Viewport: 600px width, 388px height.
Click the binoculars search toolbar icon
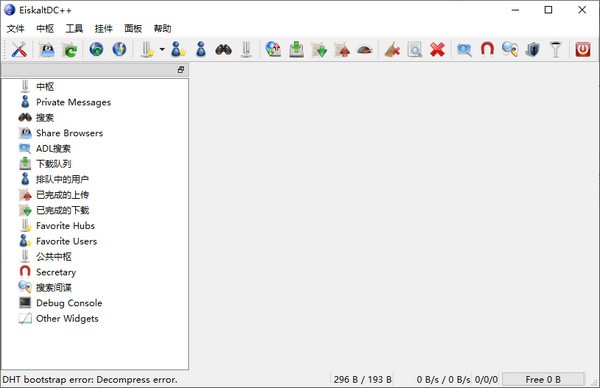coord(223,49)
